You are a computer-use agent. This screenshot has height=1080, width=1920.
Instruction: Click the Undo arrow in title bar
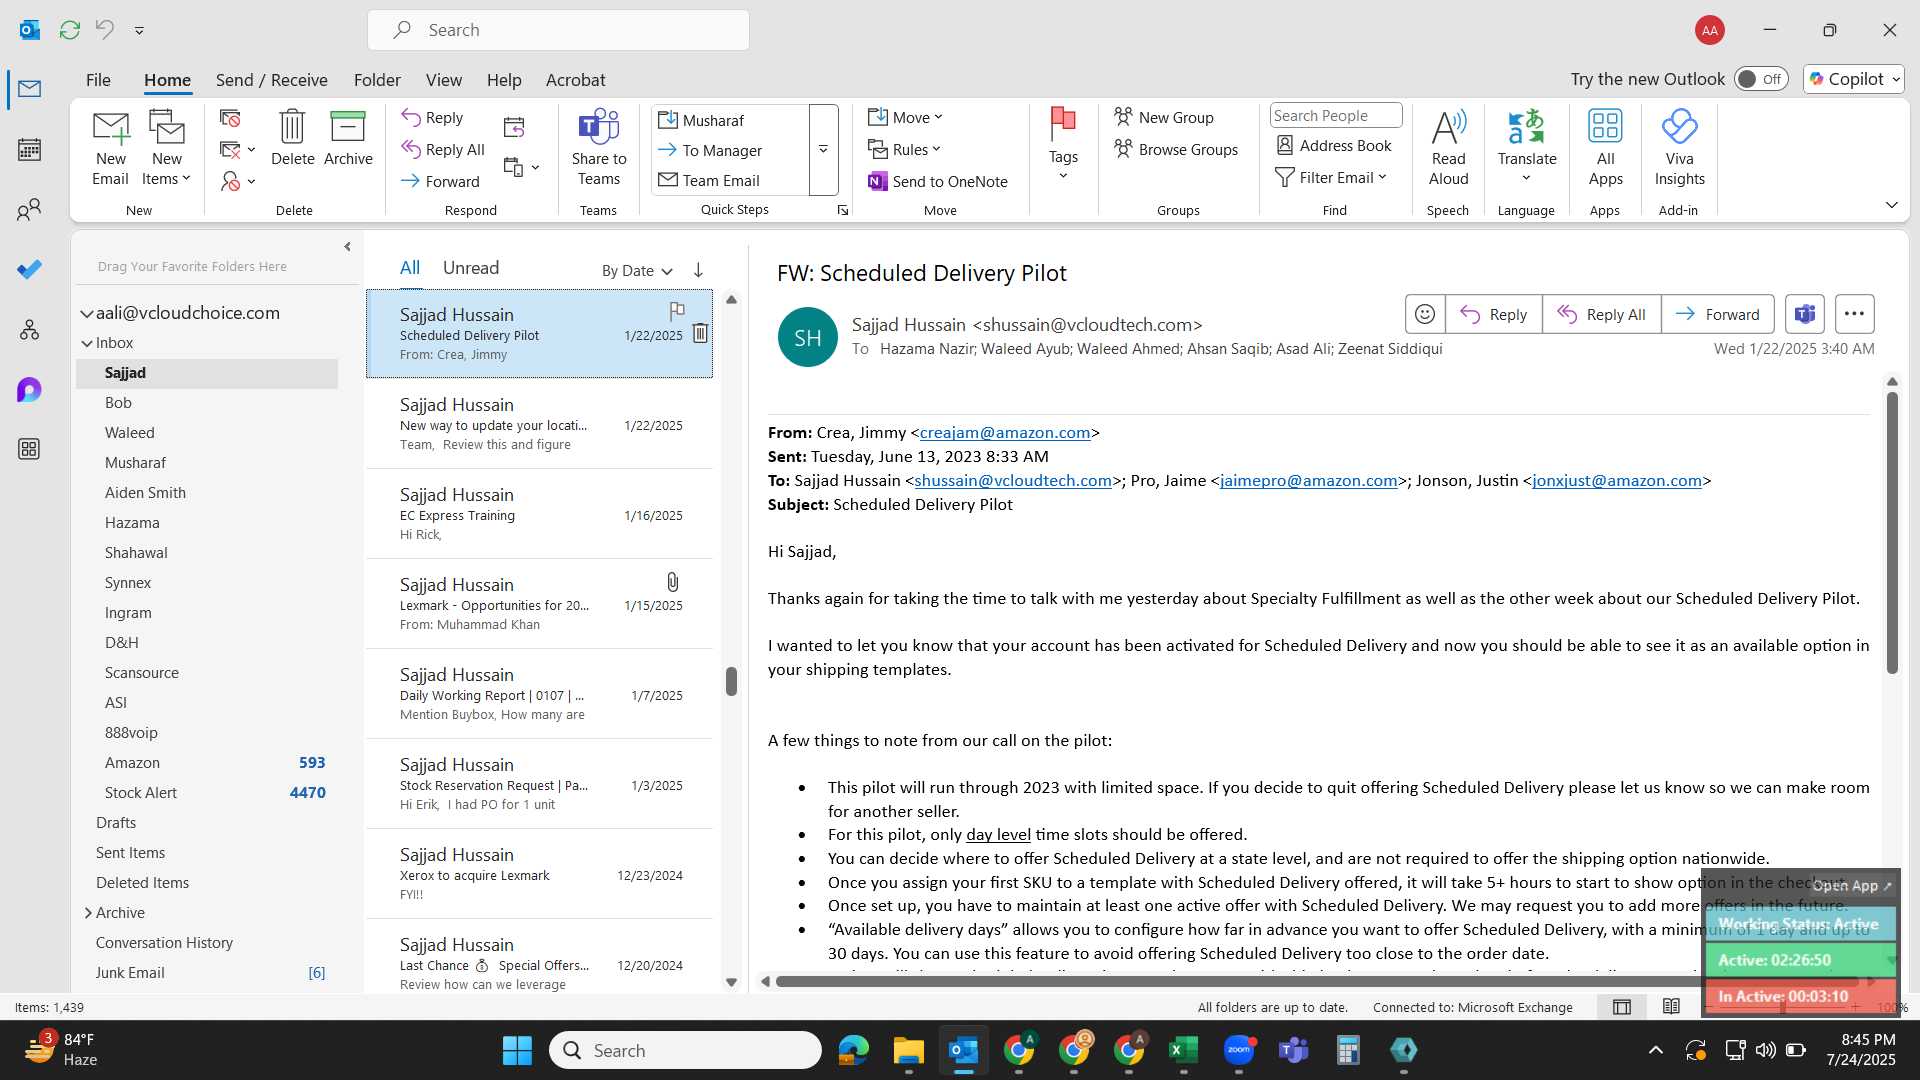click(x=105, y=30)
